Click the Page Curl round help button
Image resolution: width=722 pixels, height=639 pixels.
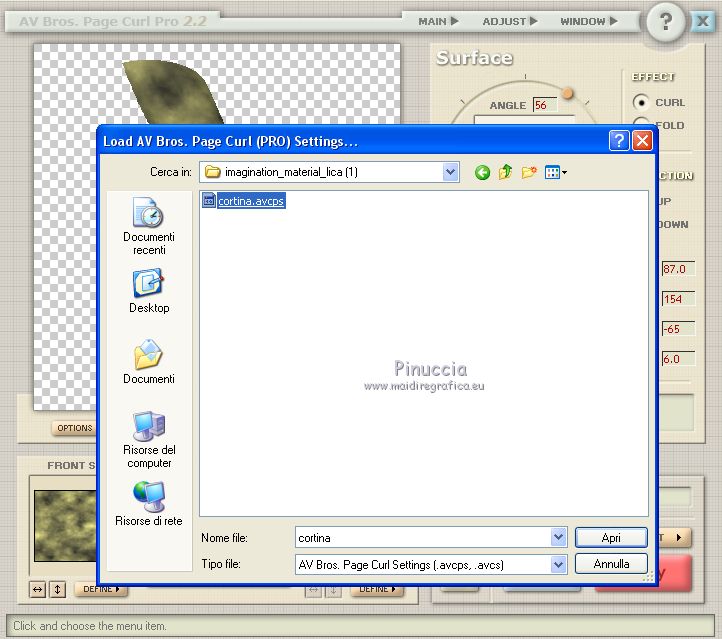tap(665, 21)
